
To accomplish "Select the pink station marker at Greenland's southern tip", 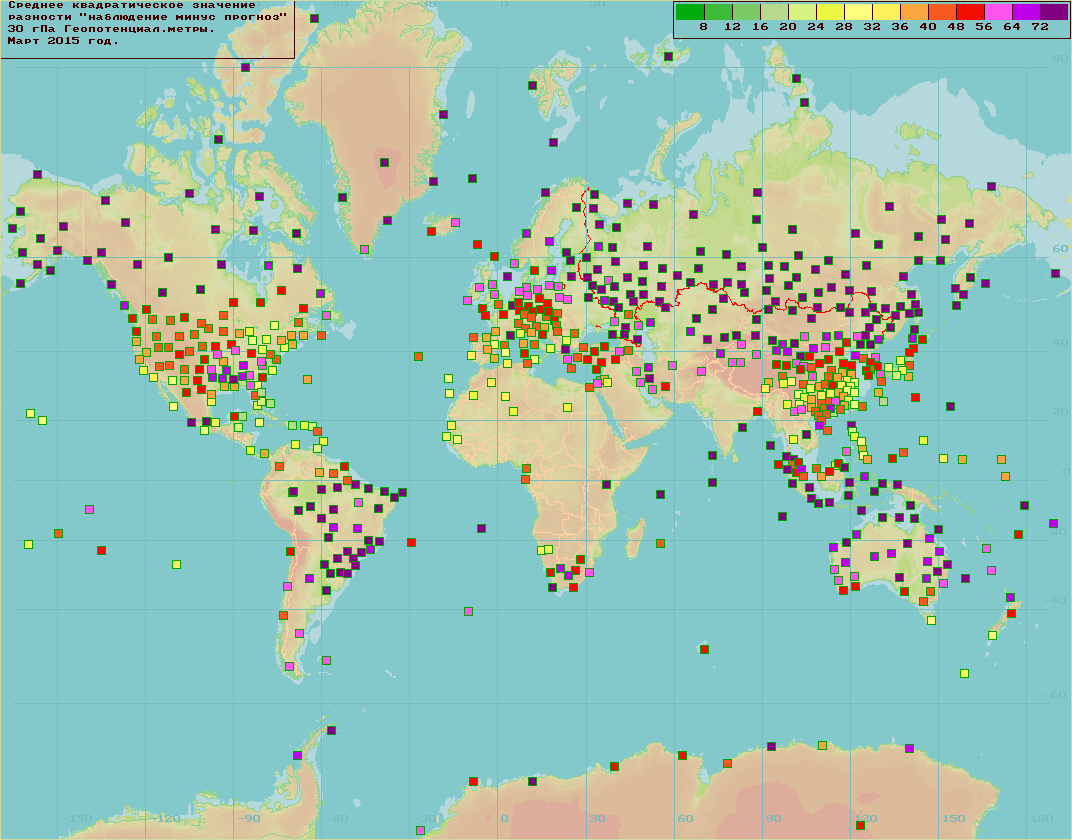I will coord(364,249).
